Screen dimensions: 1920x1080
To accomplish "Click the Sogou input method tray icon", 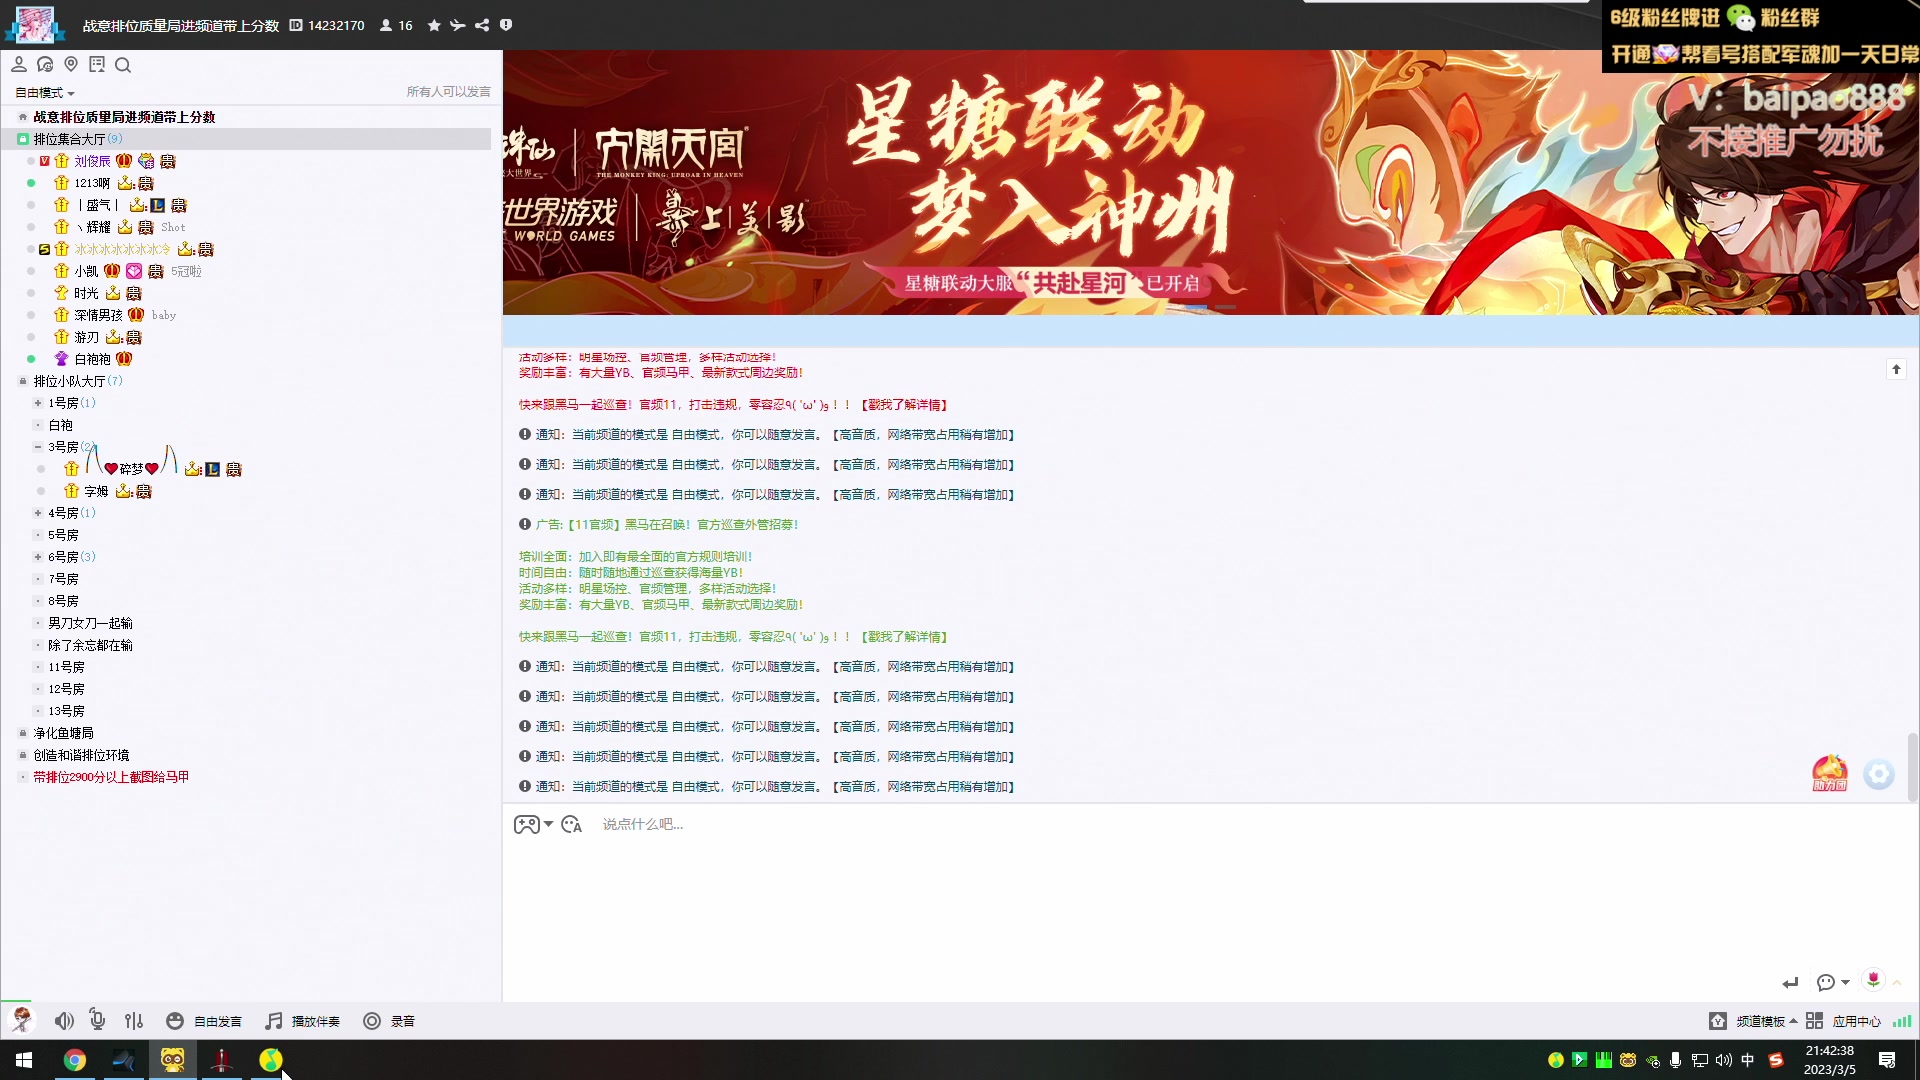I will click(1776, 1060).
